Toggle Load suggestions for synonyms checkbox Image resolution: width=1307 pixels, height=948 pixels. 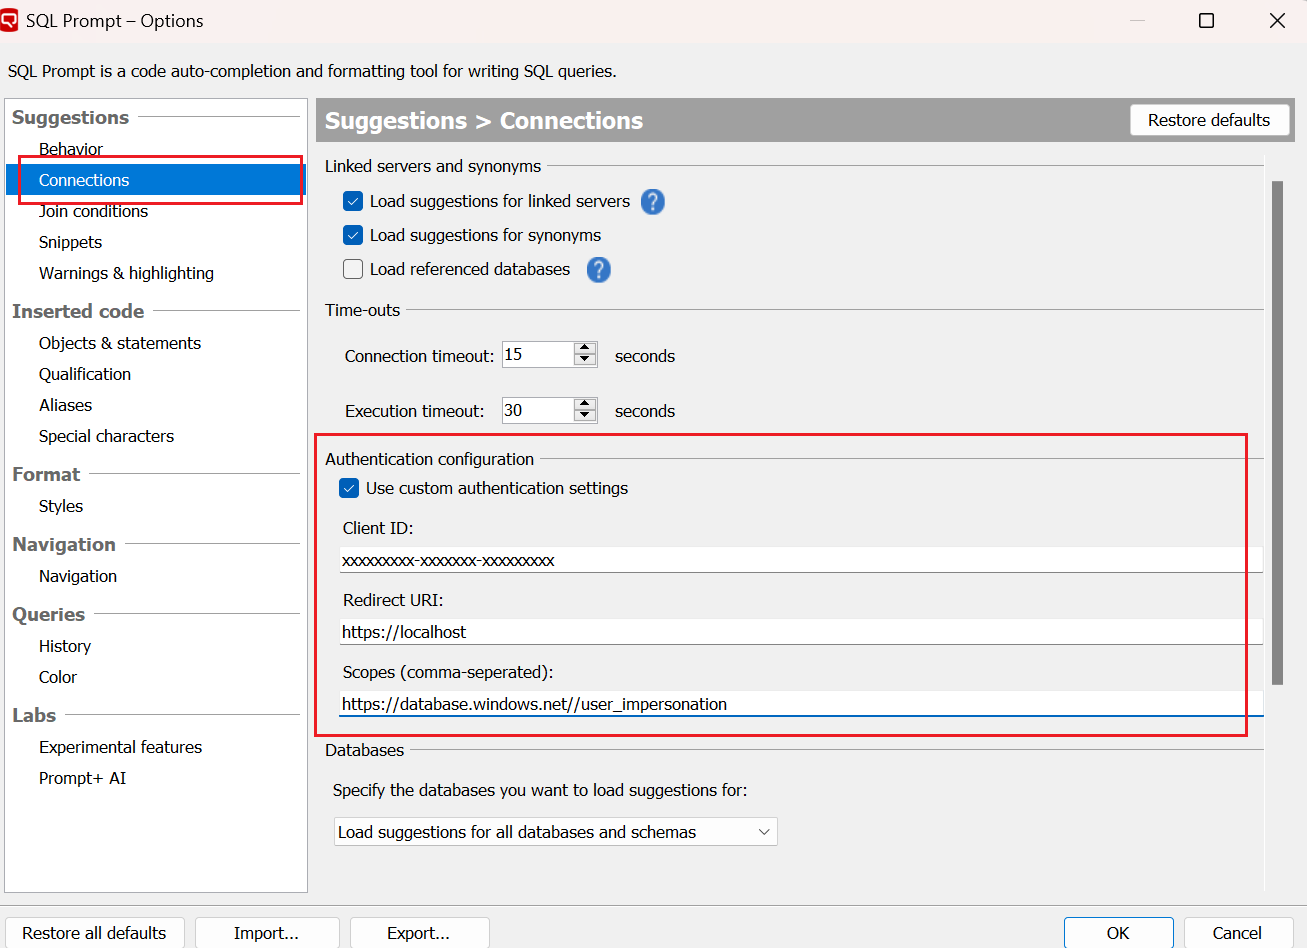coord(353,236)
